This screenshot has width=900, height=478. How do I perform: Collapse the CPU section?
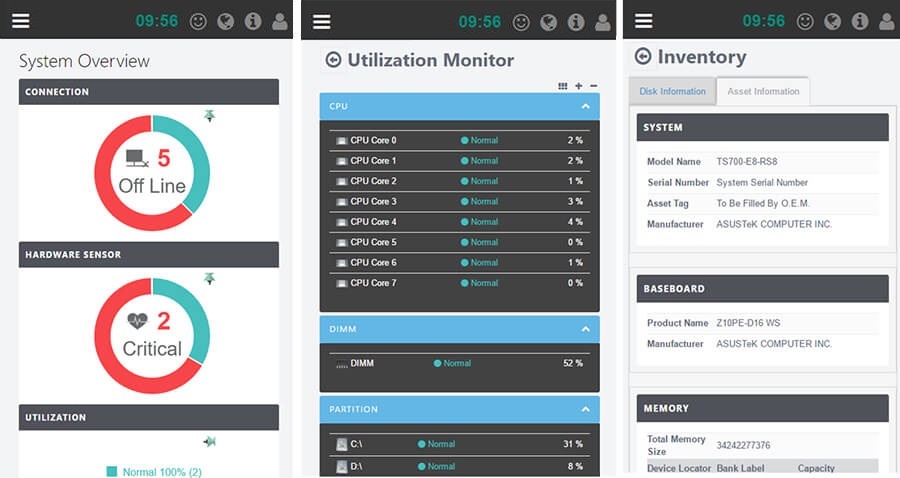[585, 107]
